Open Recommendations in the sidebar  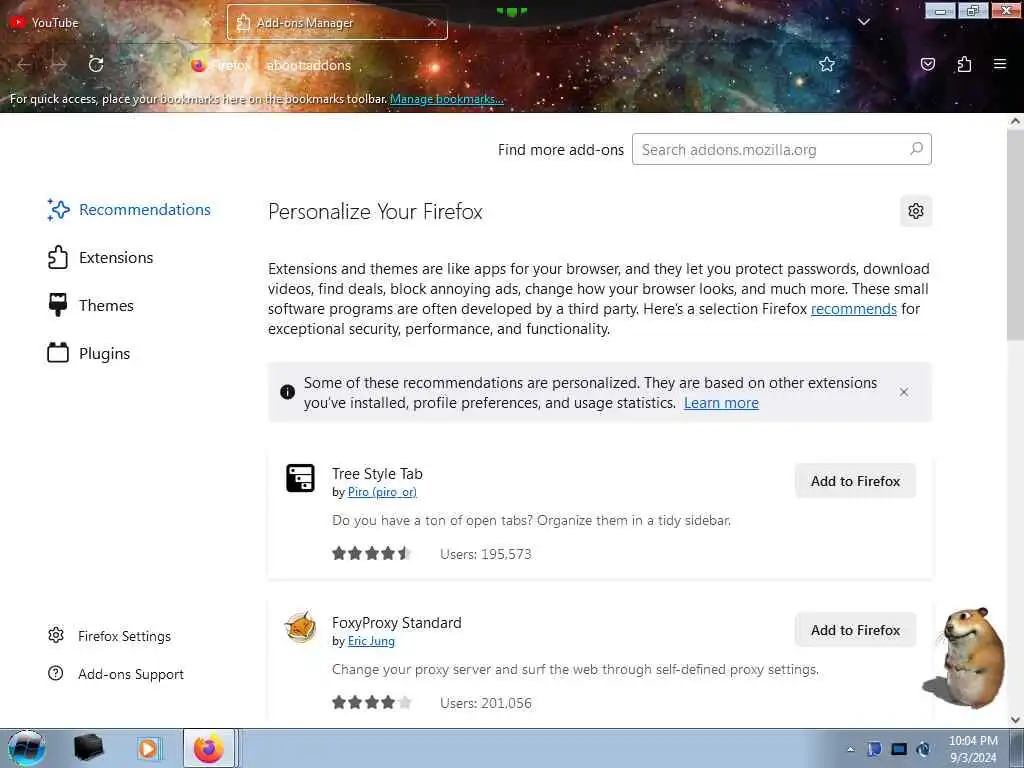tap(129, 210)
